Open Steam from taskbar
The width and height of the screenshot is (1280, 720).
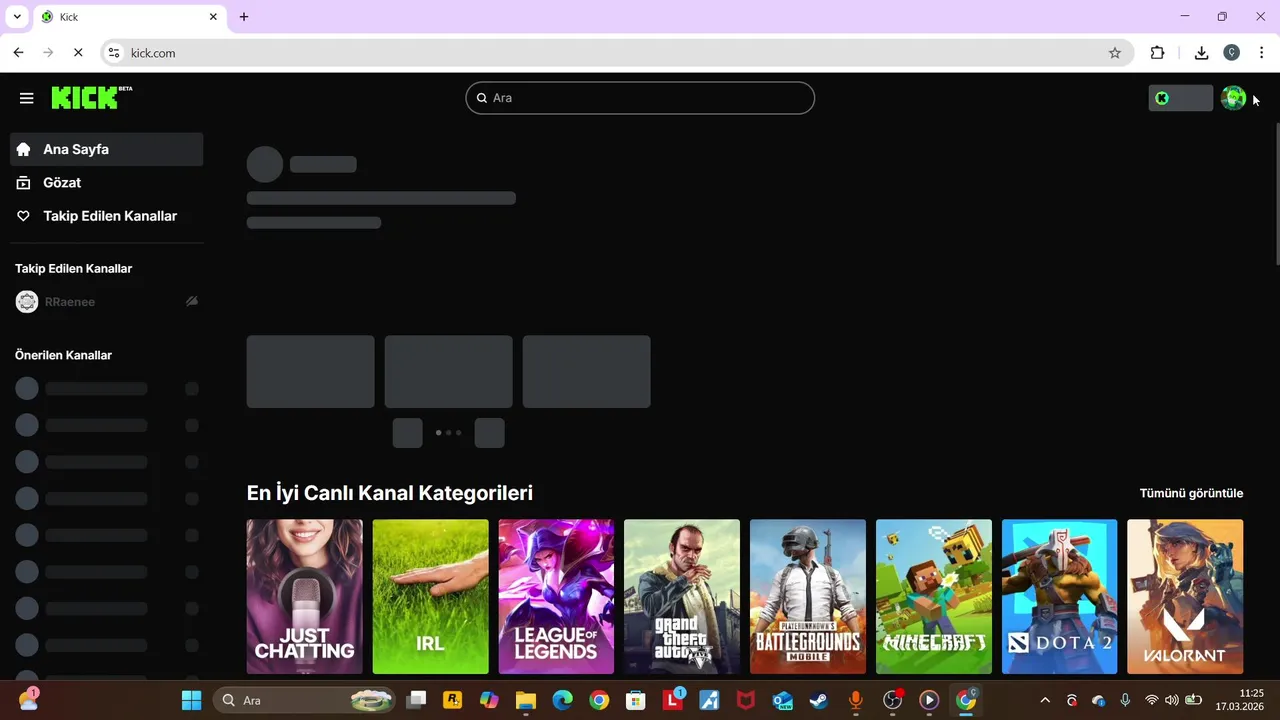(x=818, y=700)
